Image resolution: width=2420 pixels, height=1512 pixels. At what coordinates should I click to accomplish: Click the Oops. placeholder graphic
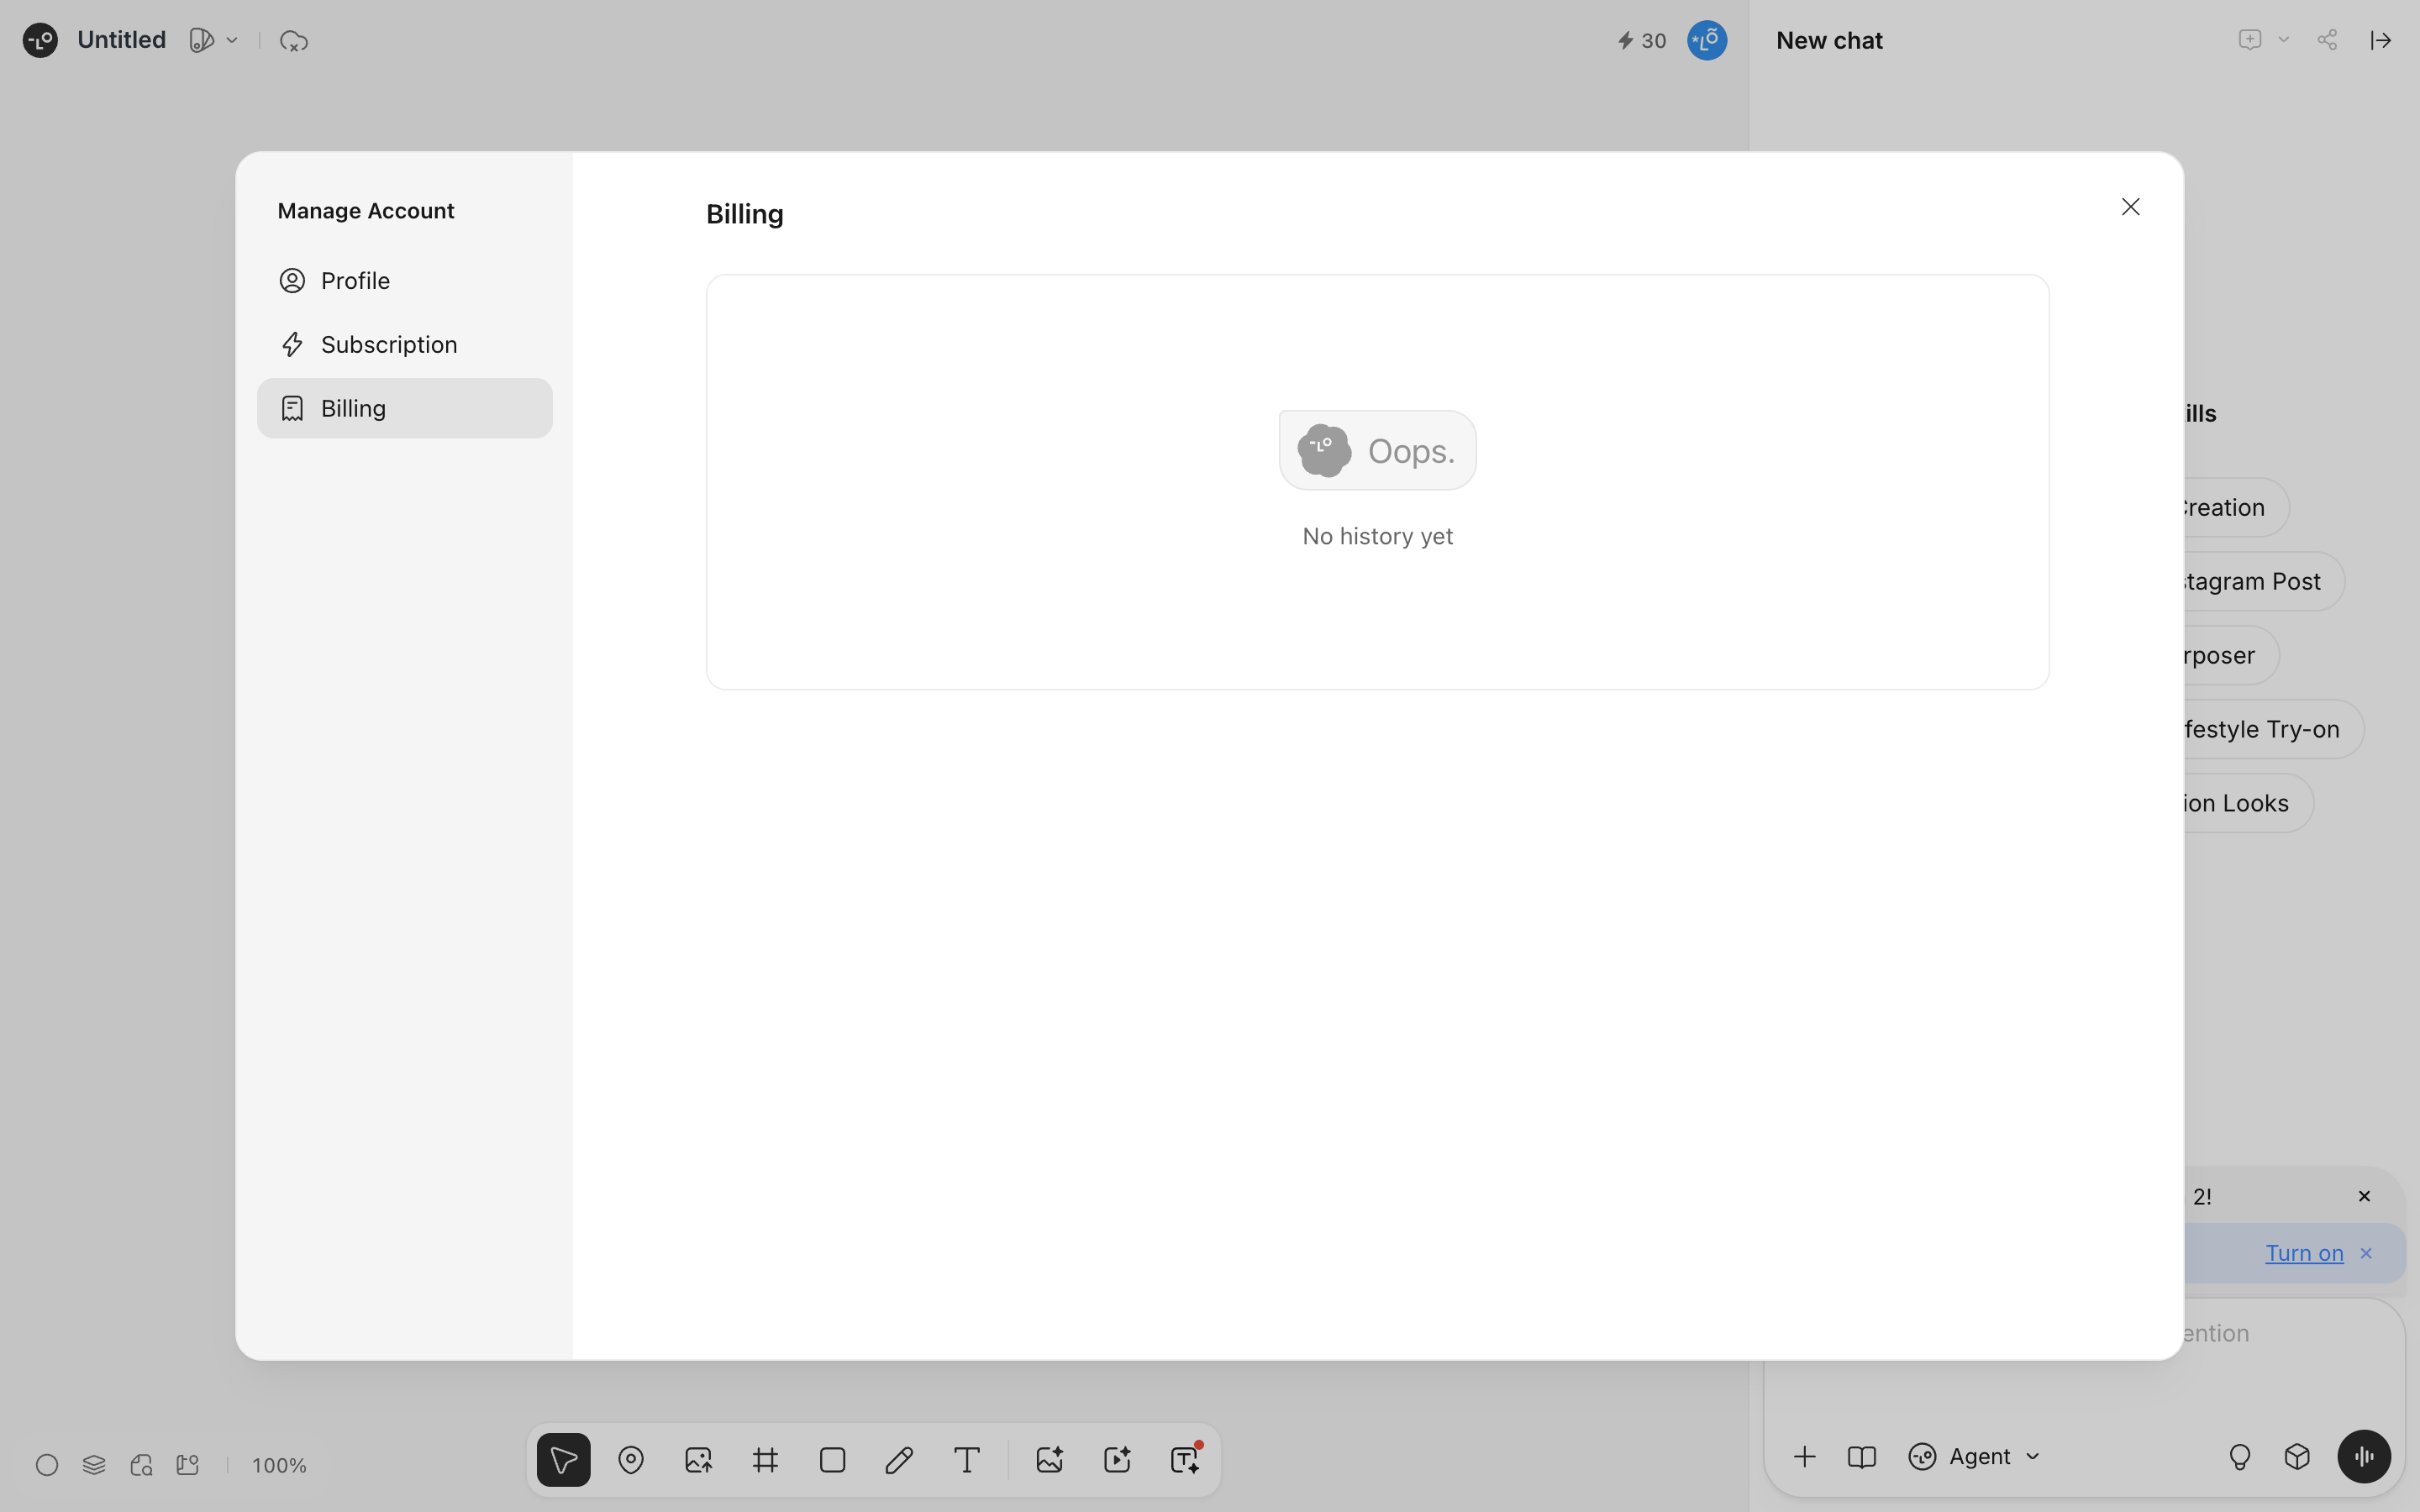point(1377,450)
